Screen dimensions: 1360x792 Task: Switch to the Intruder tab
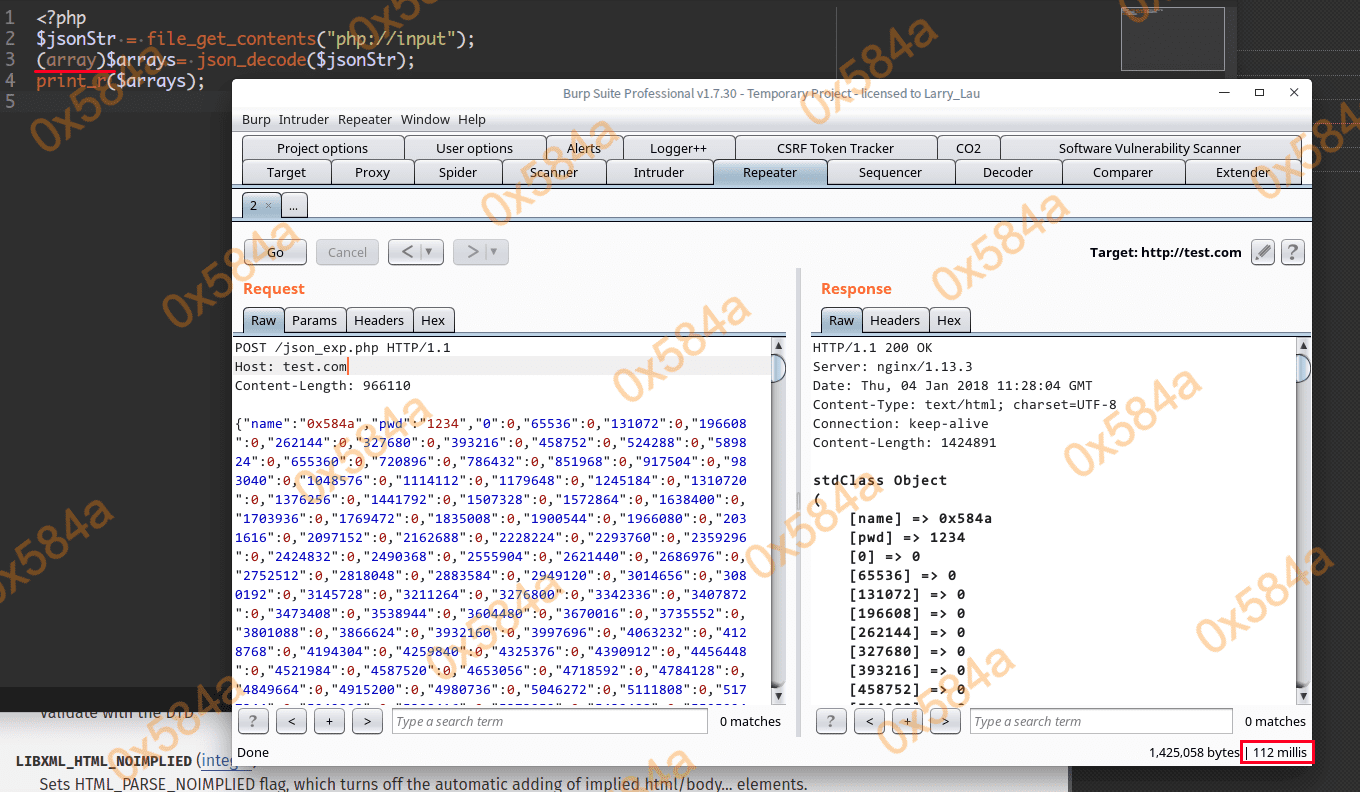tap(658, 172)
